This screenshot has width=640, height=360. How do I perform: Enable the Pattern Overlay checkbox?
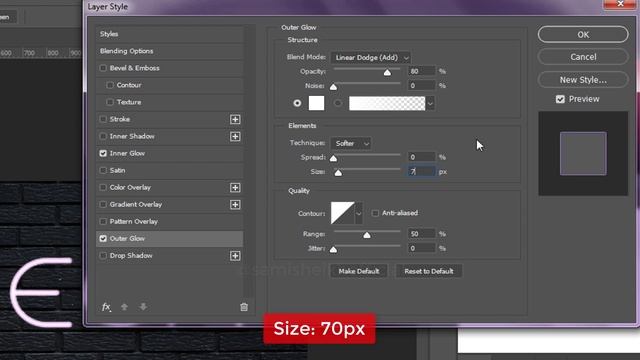tap(103, 222)
